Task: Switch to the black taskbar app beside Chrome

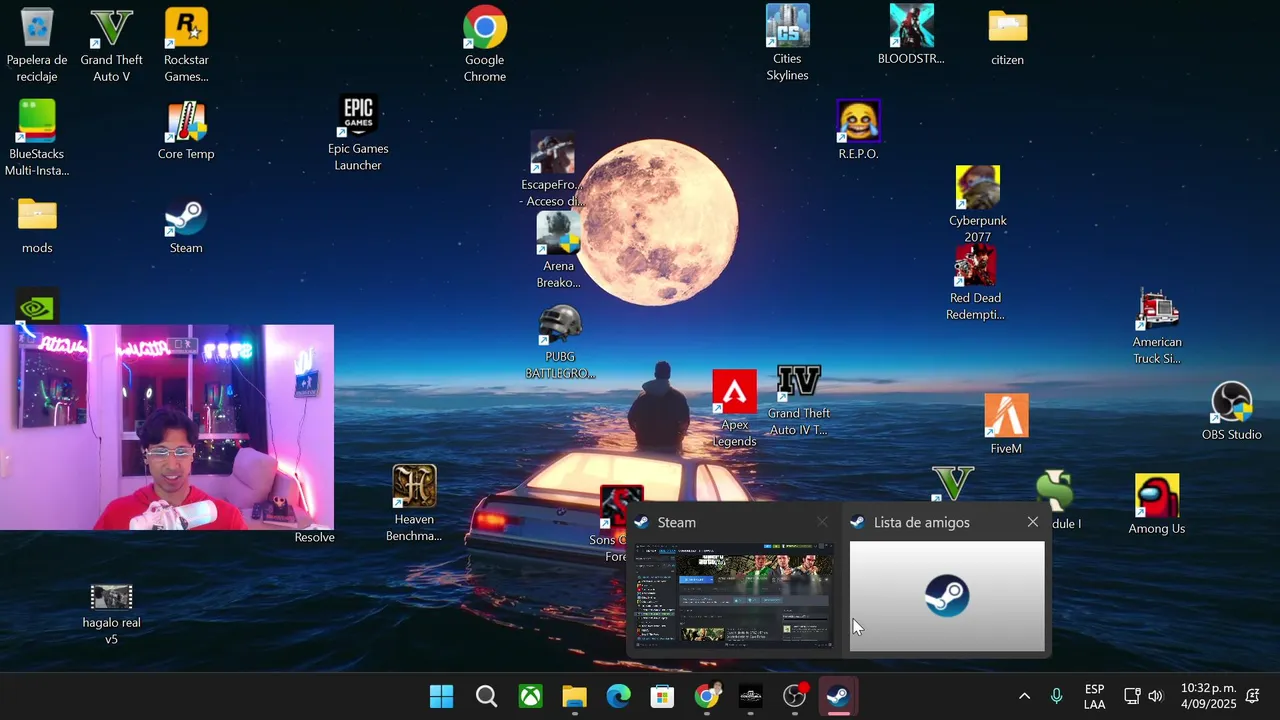Action: [x=751, y=696]
